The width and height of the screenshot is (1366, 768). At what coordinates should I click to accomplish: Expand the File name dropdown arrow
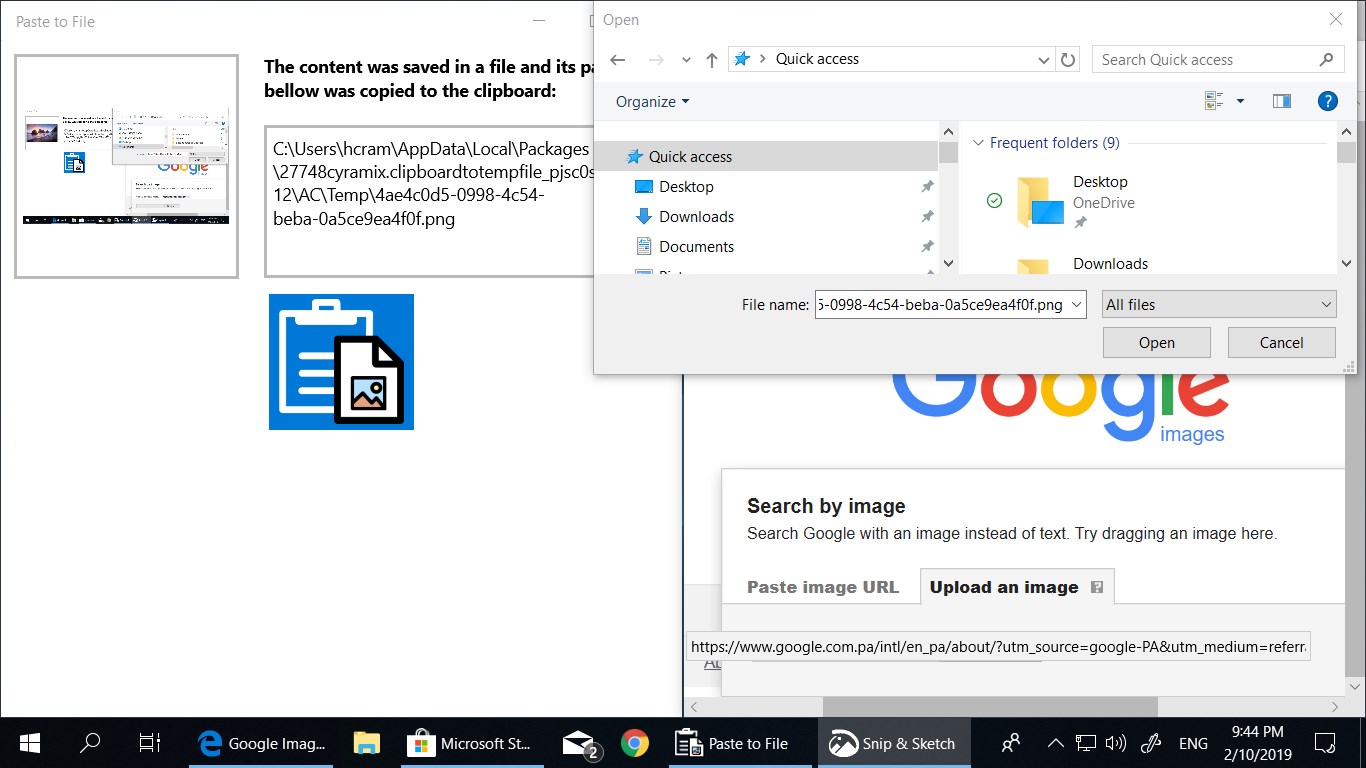point(1076,305)
